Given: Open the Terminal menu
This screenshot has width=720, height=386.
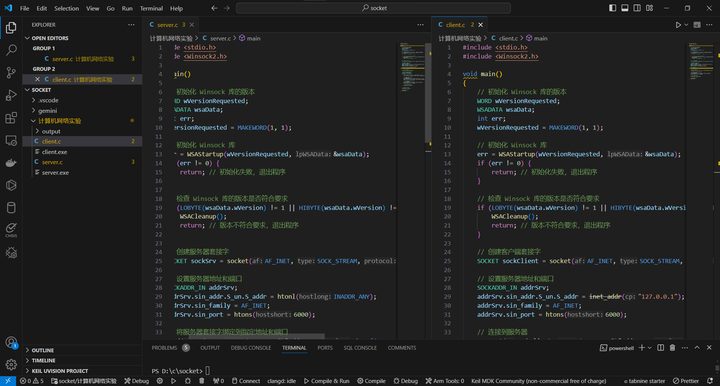Looking at the screenshot, I should pyautogui.click(x=151, y=8).
